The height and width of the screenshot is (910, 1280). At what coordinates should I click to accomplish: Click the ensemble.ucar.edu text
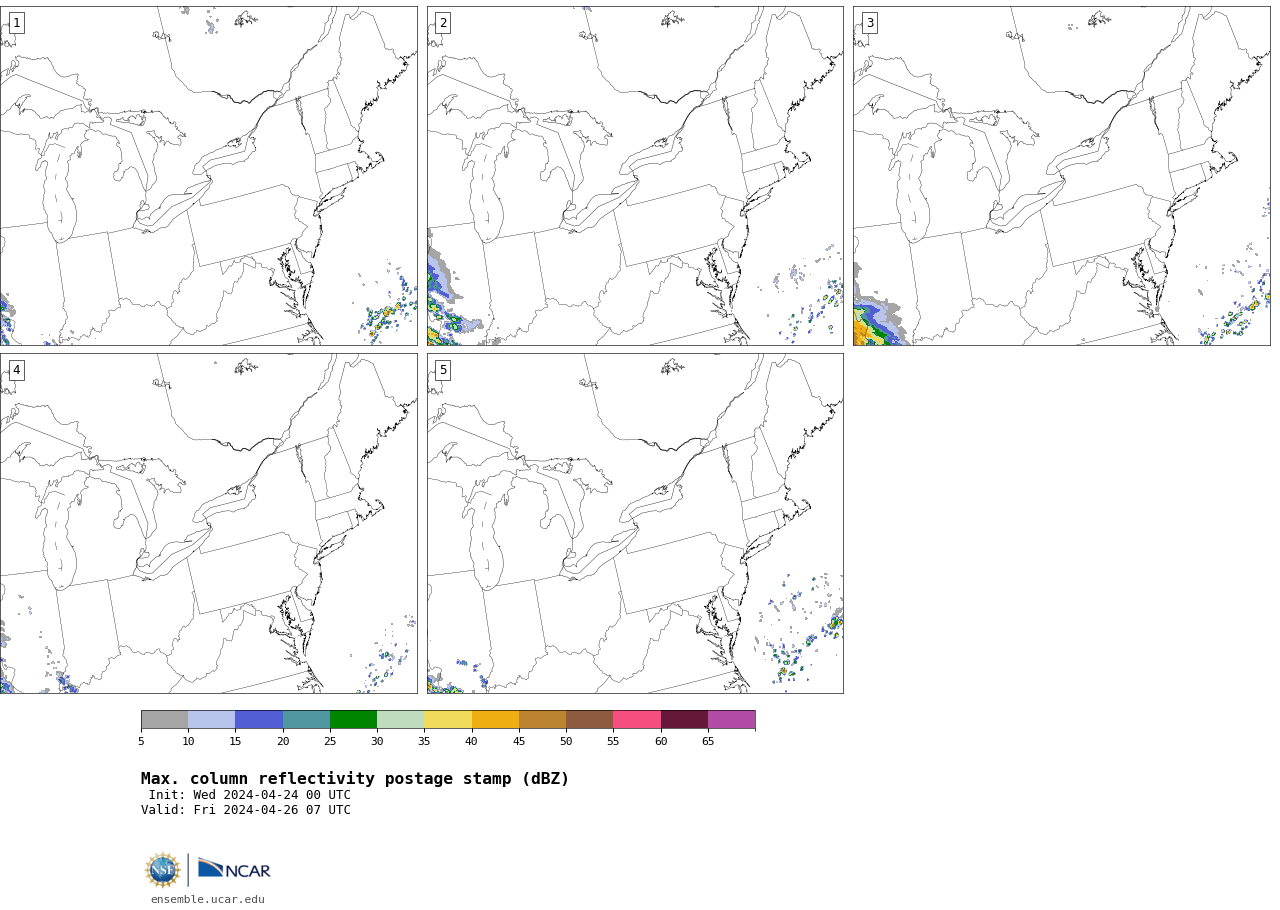(208, 900)
